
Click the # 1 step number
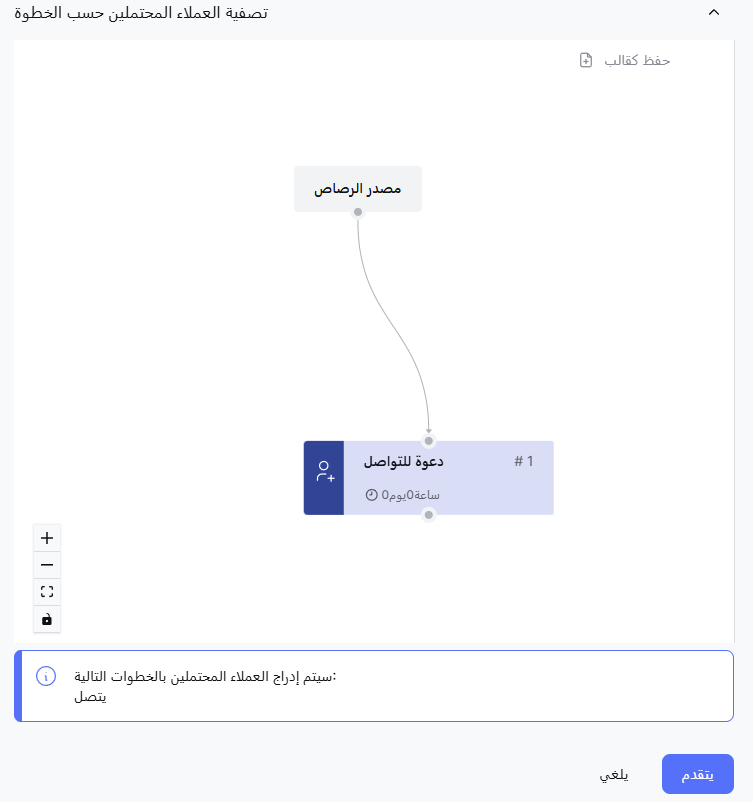[x=524, y=461]
